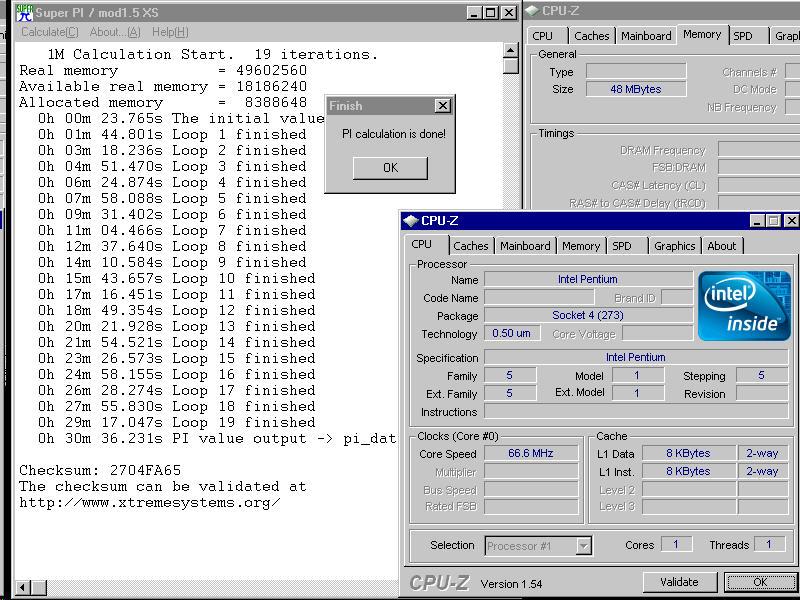Select Memory tab in background CPU-Z window
The width and height of the screenshot is (800, 600).
tap(702, 35)
